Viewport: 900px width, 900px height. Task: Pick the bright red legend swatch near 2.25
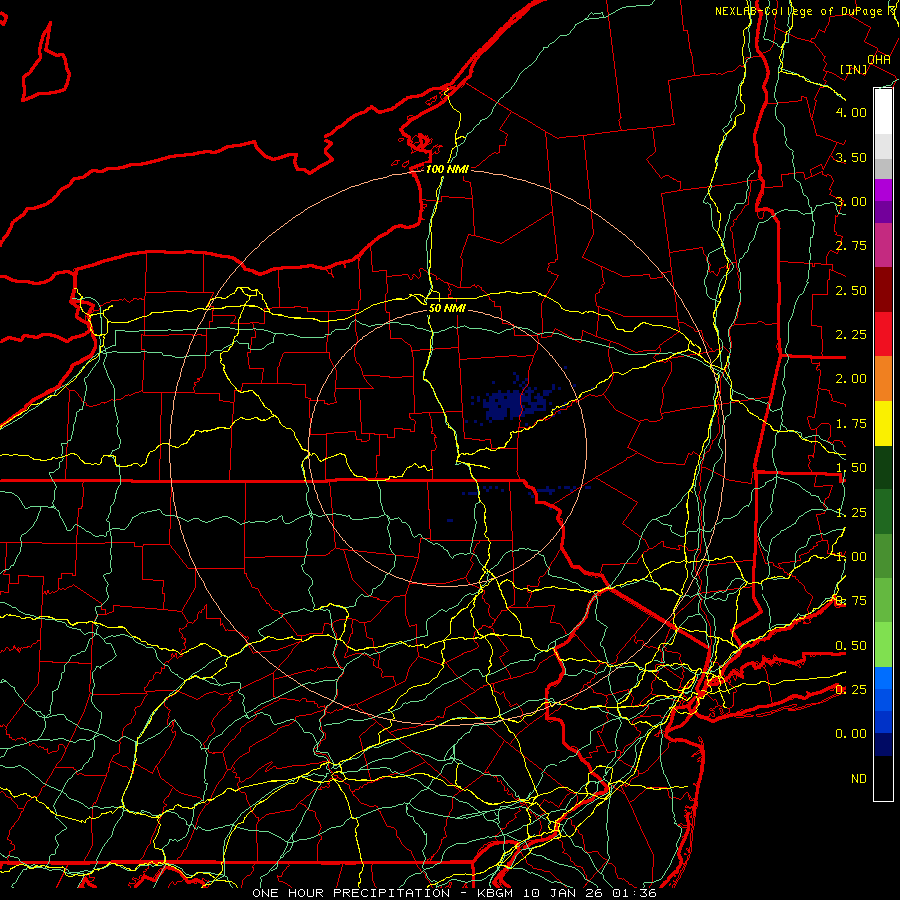point(883,335)
